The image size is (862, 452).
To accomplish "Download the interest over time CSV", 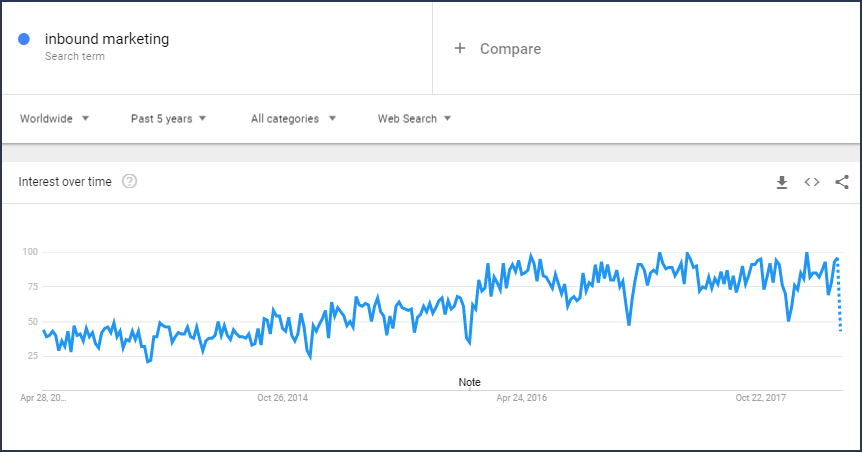I will pos(782,182).
